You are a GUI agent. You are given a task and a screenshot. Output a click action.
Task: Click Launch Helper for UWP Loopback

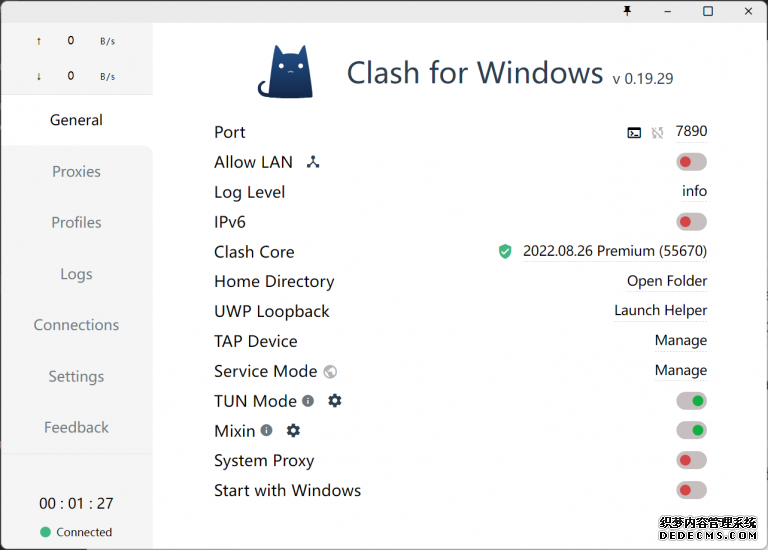[x=660, y=310]
